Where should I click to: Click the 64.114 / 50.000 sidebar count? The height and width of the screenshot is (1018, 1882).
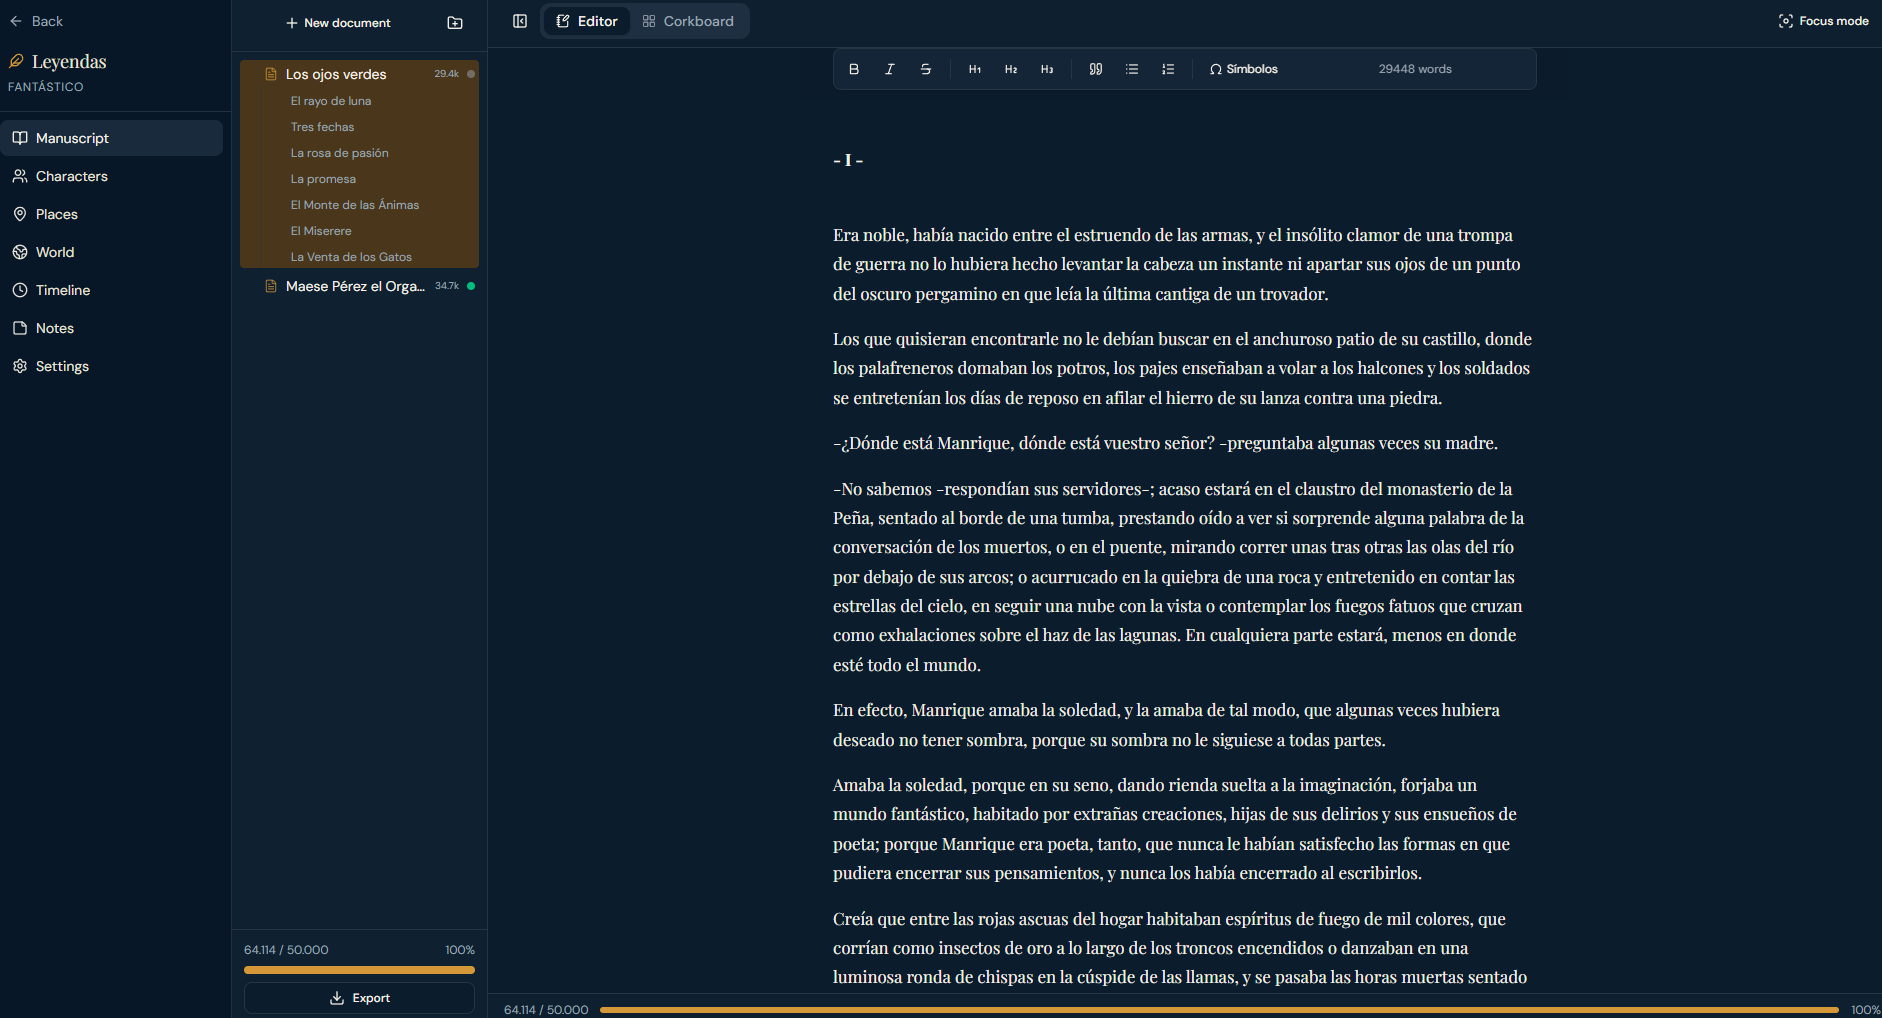coord(286,950)
